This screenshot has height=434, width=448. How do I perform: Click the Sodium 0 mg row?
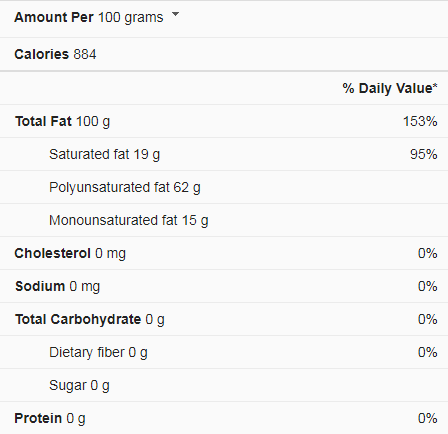(224, 286)
